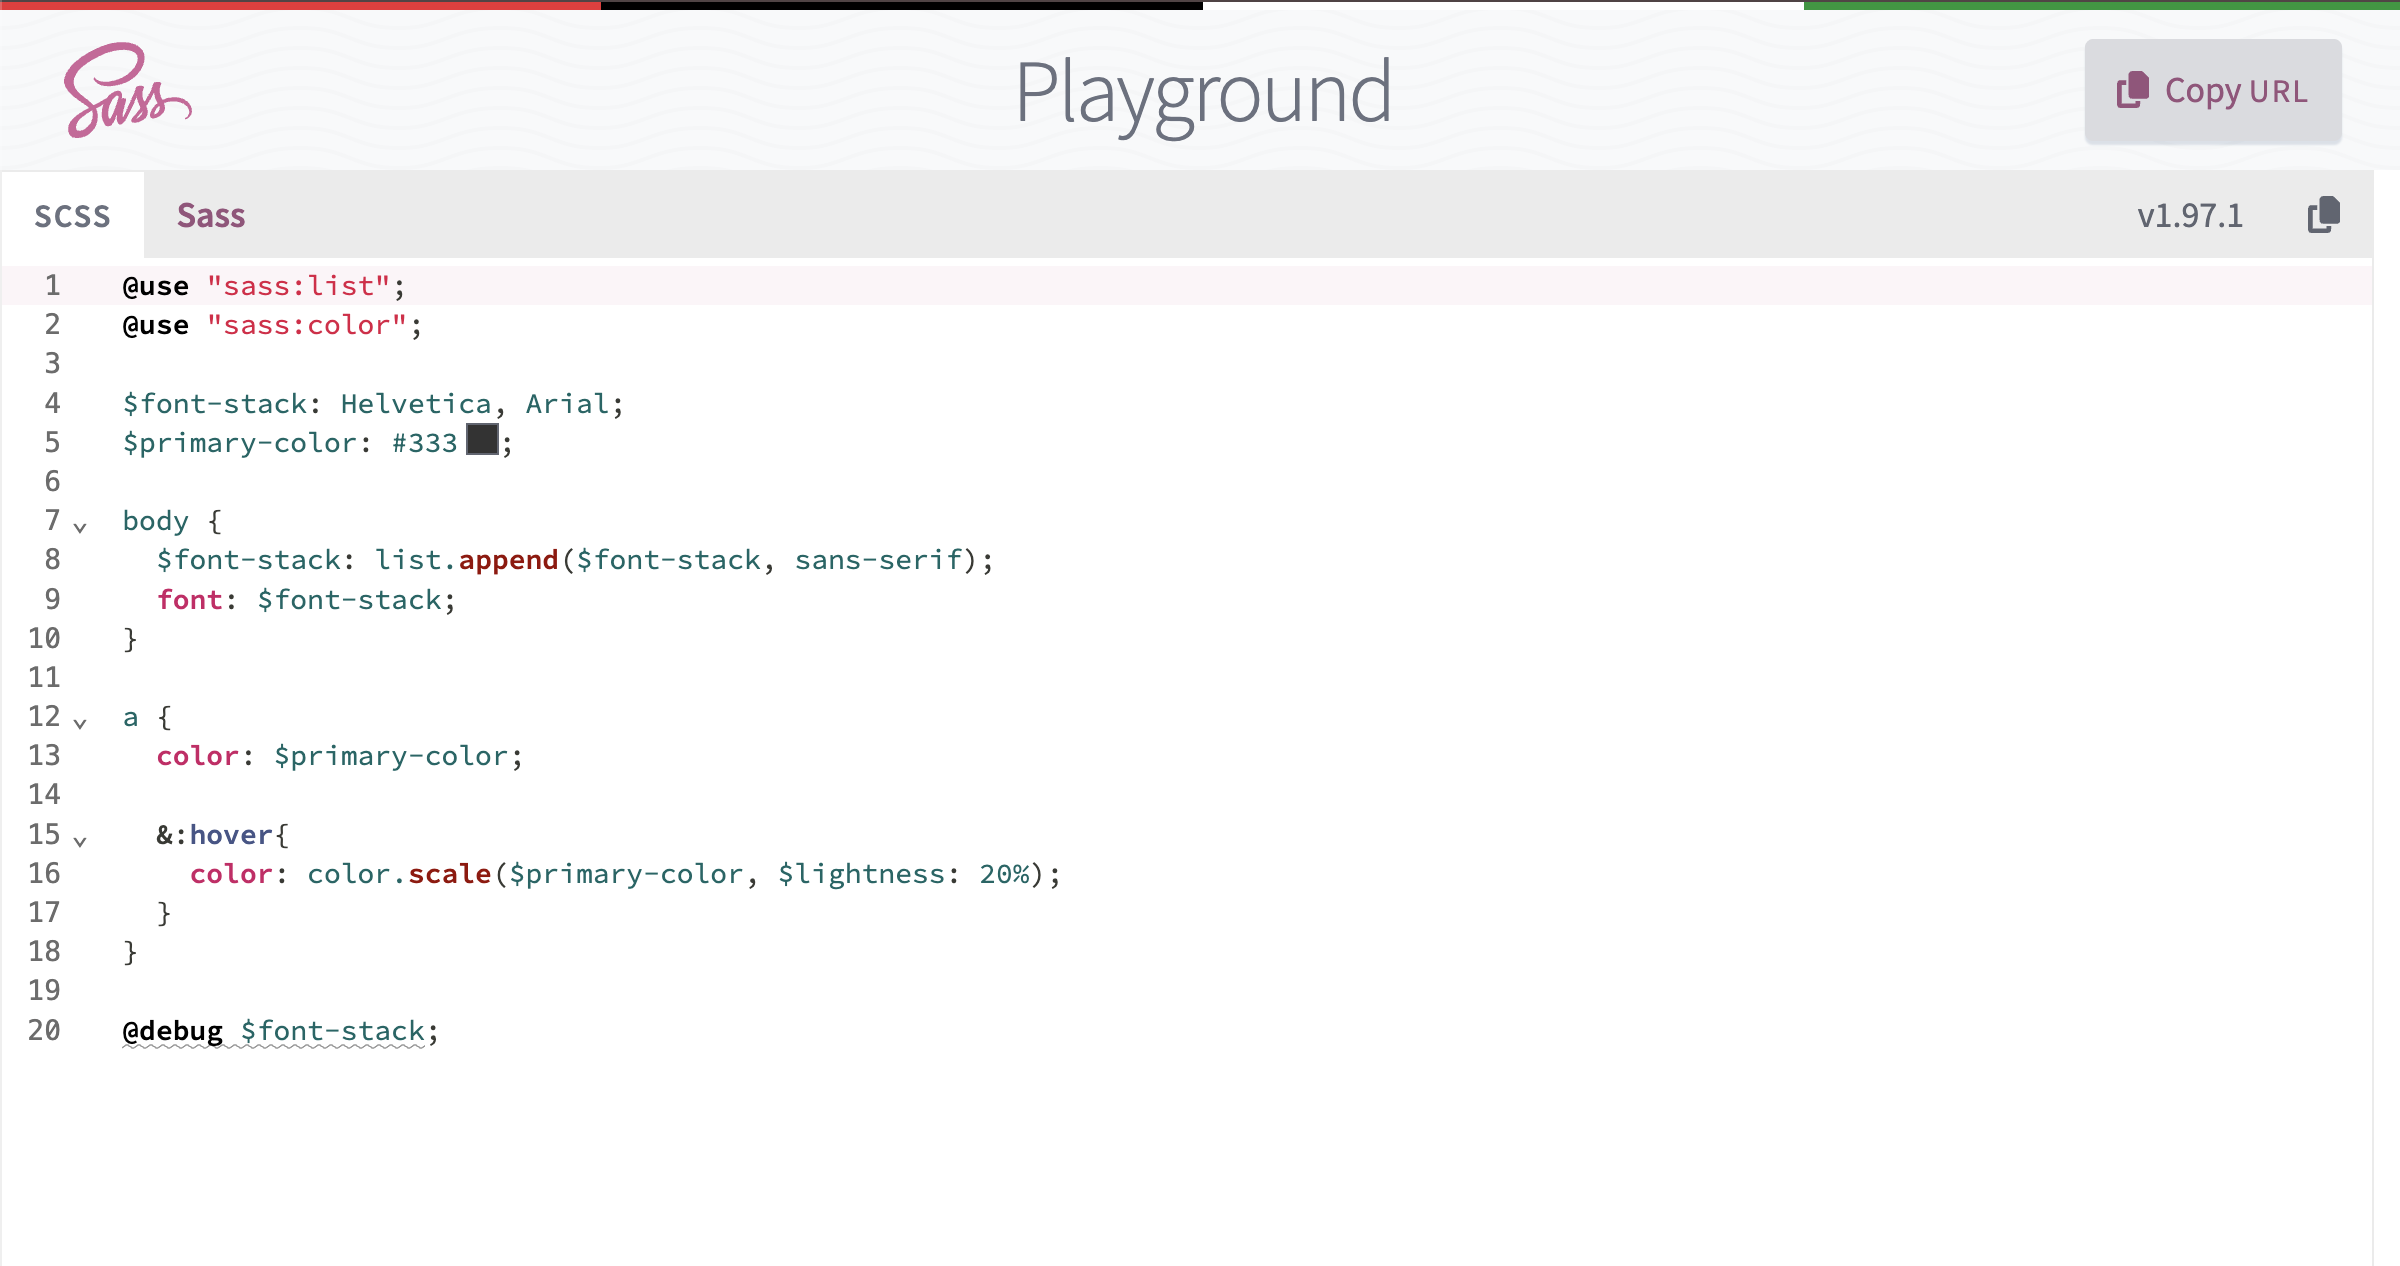Click the Sass logo
The height and width of the screenshot is (1266, 2400).
coord(127,90)
